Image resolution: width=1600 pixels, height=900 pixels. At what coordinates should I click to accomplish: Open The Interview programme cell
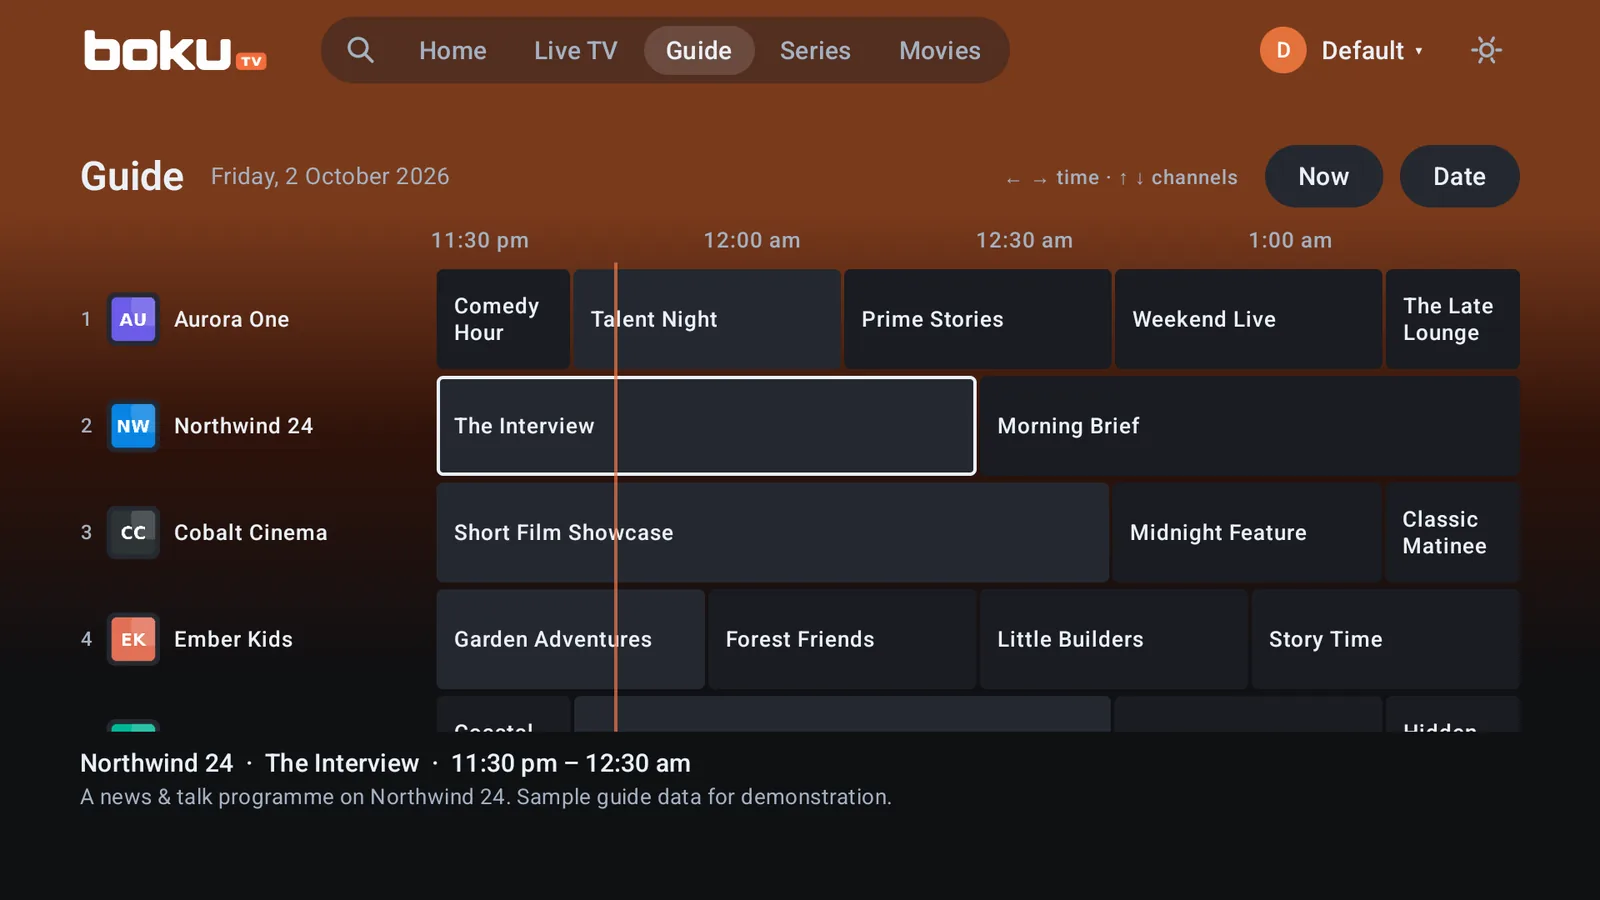coord(706,426)
